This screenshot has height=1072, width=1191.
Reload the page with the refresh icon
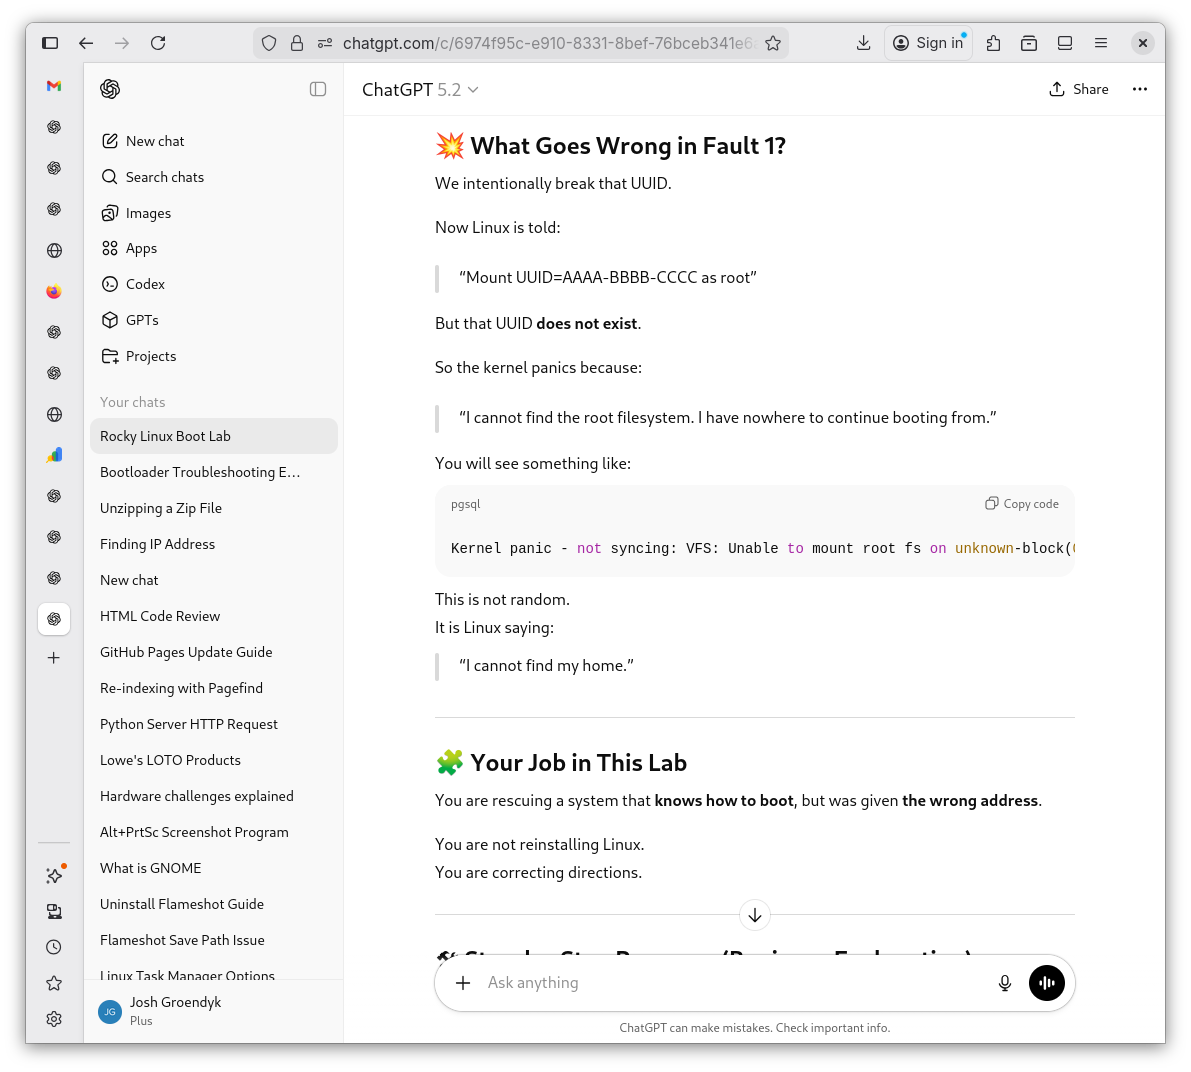click(x=158, y=43)
